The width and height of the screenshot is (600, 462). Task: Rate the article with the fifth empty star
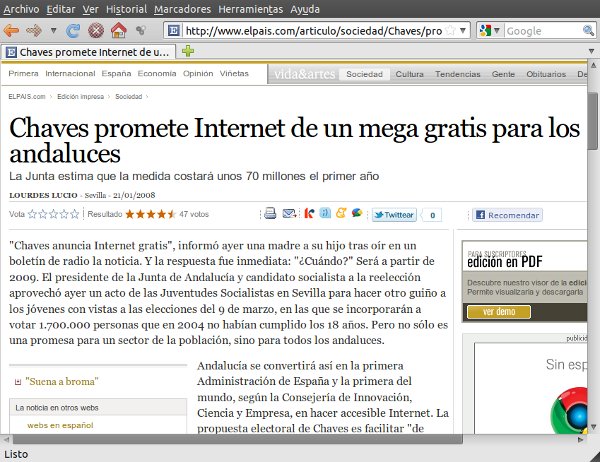click(x=76, y=214)
